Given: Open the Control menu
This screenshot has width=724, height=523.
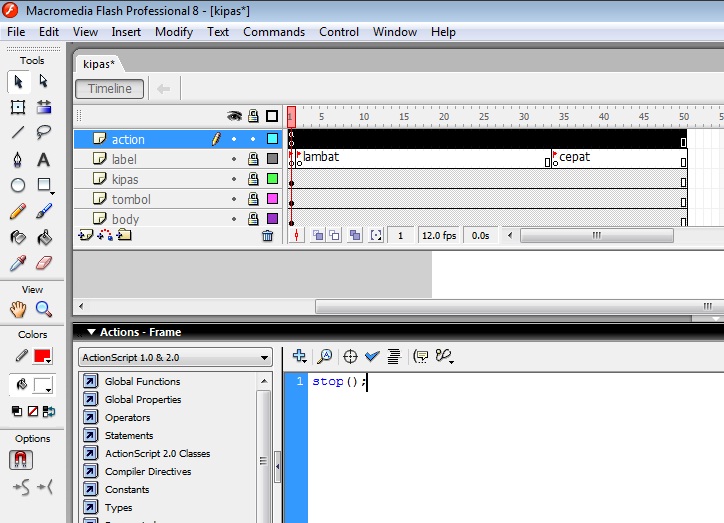Looking at the screenshot, I should point(339,32).
